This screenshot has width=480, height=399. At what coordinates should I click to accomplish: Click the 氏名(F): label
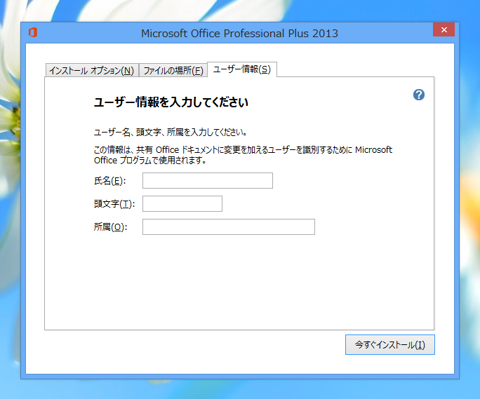(110, 181)
